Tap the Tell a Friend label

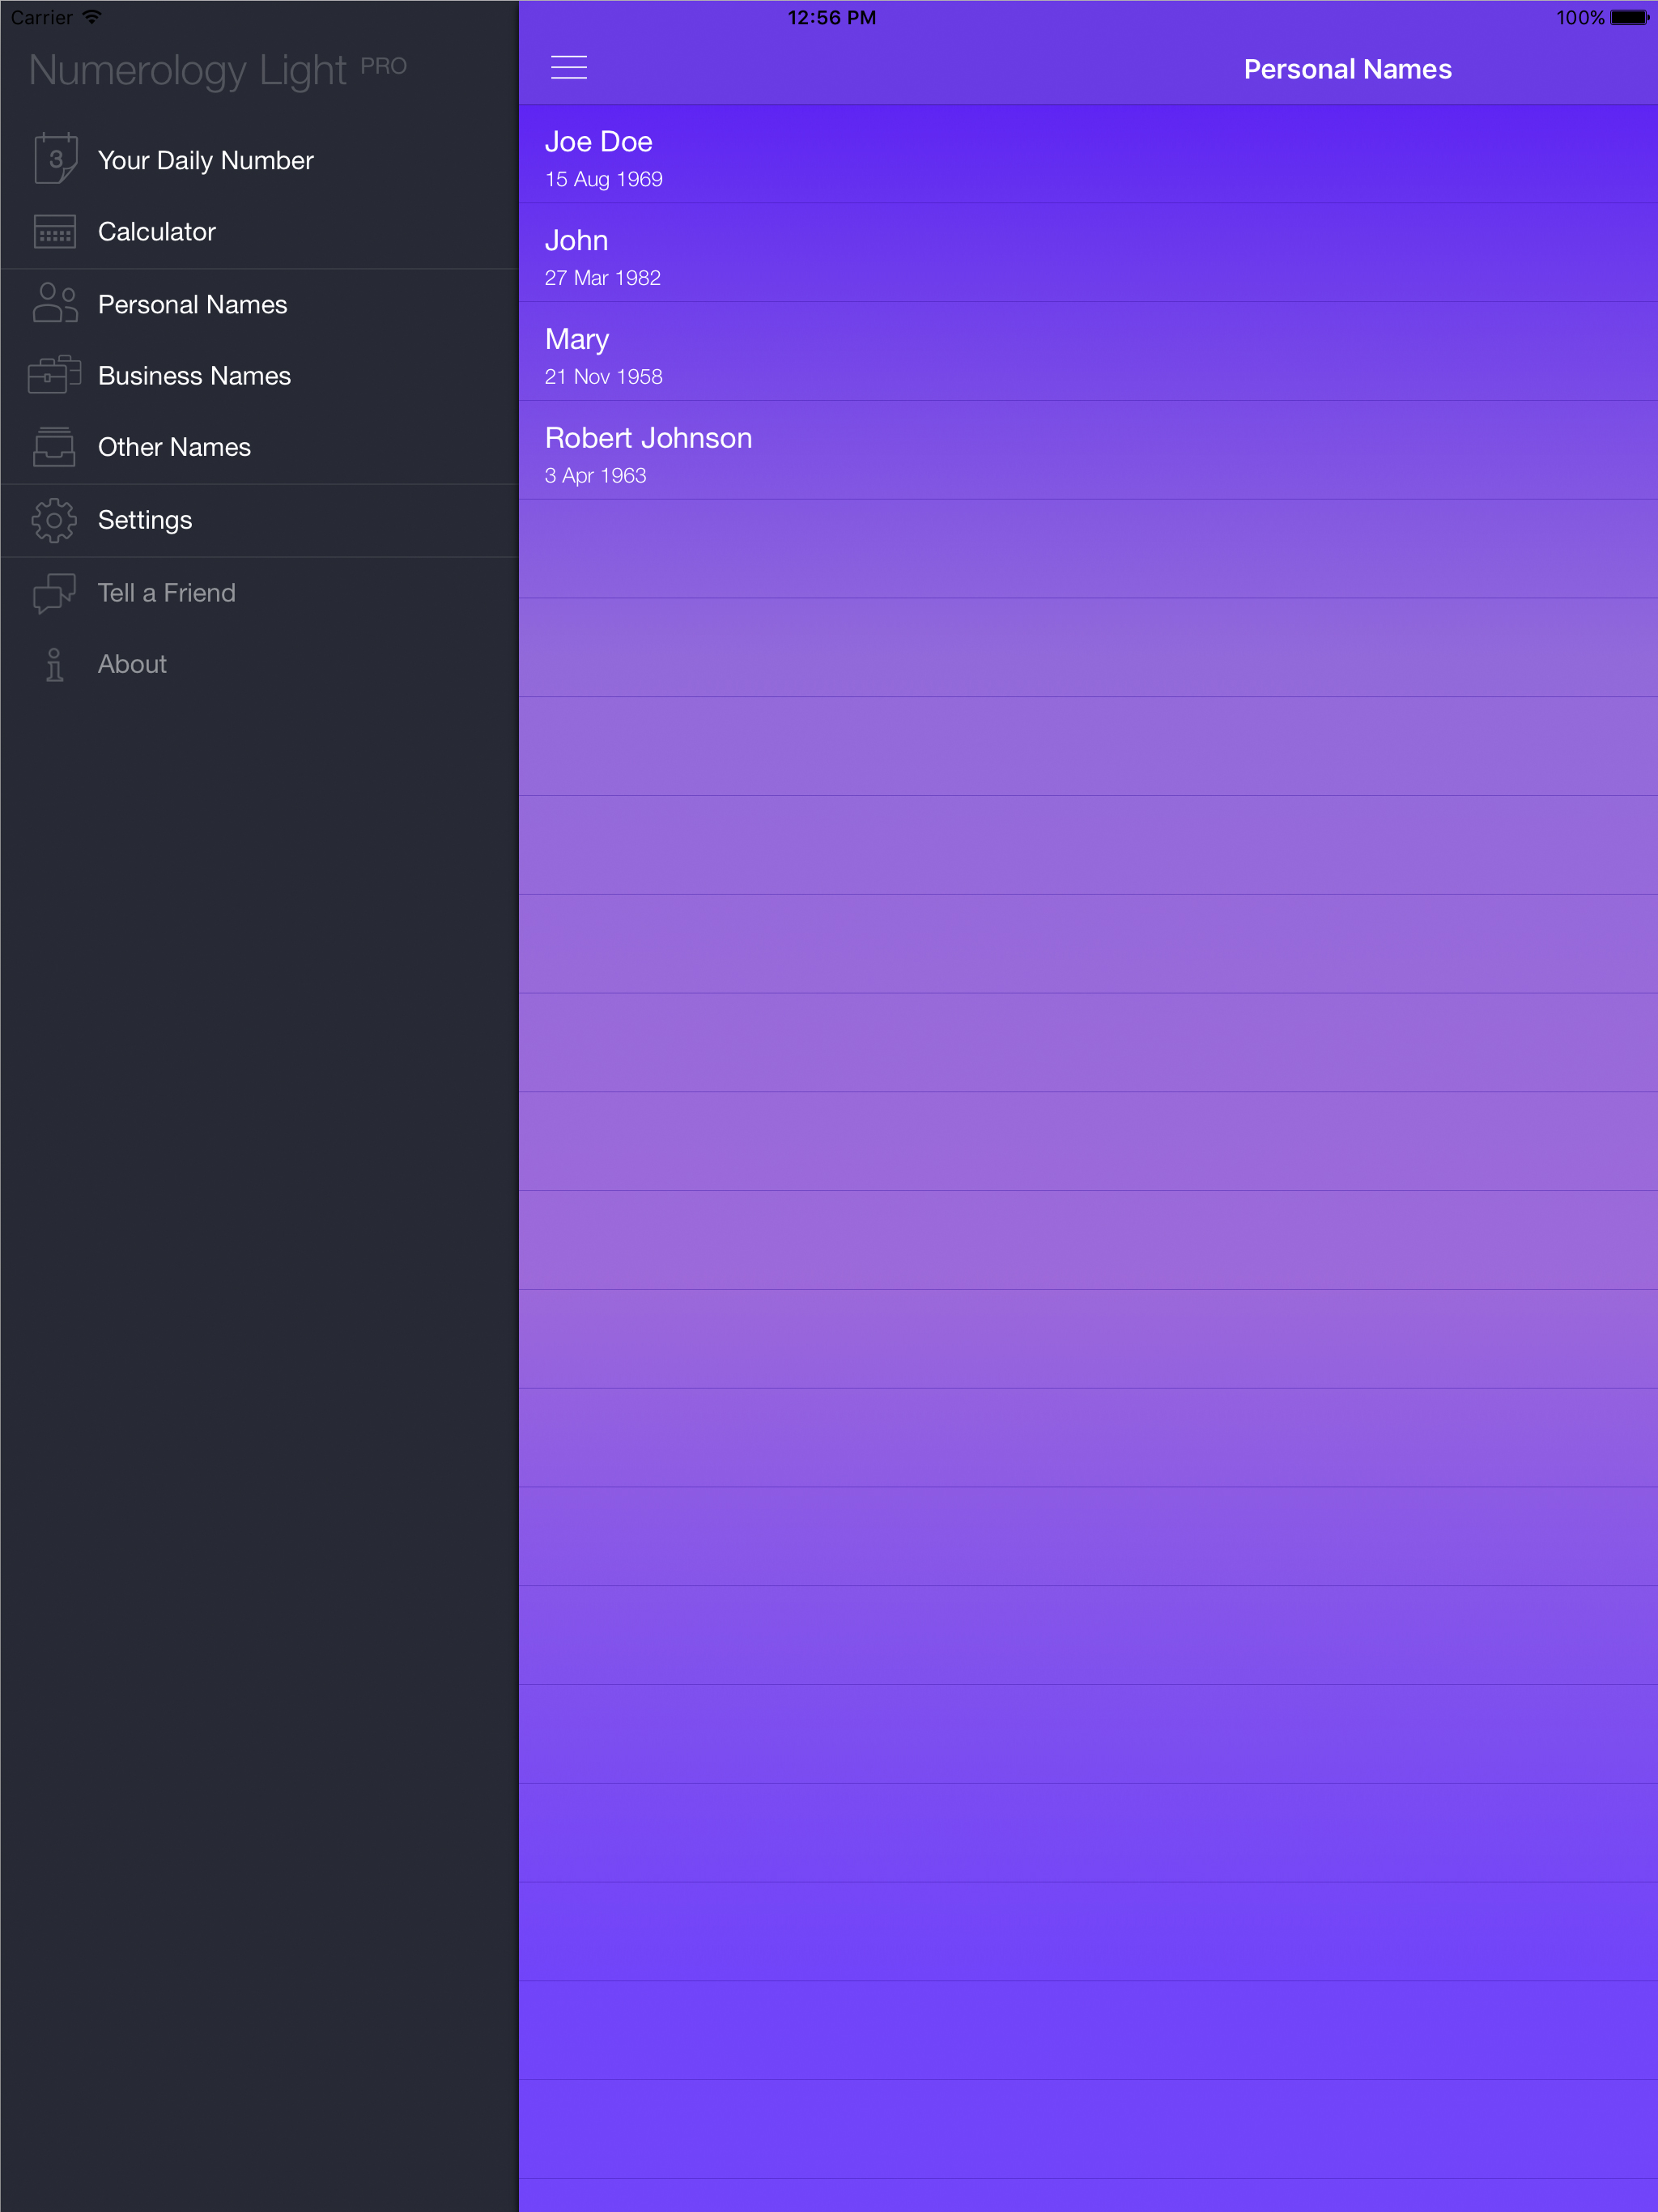[x=167, y=593]
